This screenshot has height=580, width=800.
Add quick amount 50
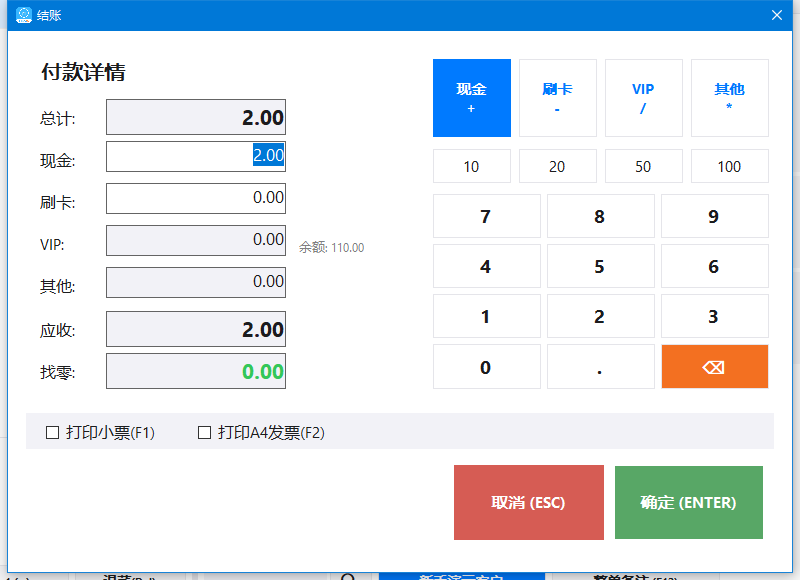click(x=643, y=166)
